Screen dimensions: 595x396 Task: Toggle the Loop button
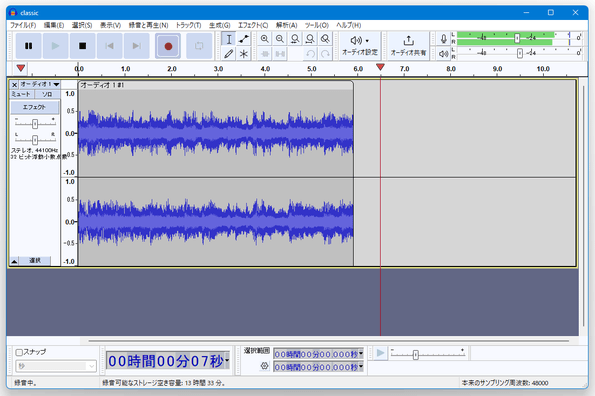199,46
